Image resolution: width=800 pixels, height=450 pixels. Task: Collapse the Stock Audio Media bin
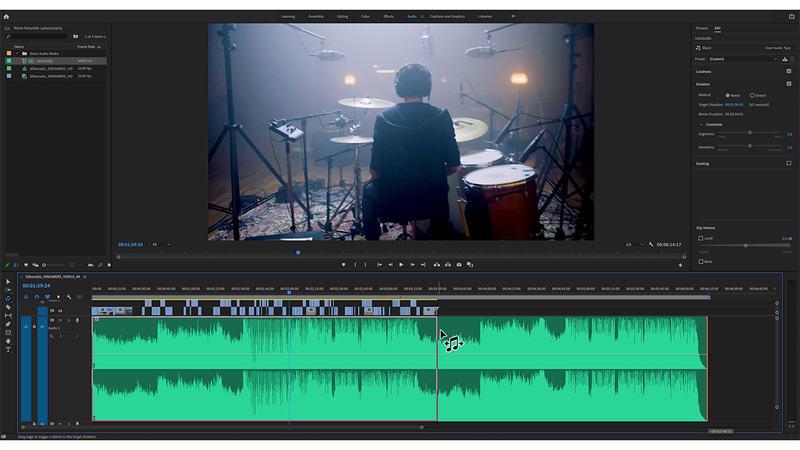tap(17, 54)
